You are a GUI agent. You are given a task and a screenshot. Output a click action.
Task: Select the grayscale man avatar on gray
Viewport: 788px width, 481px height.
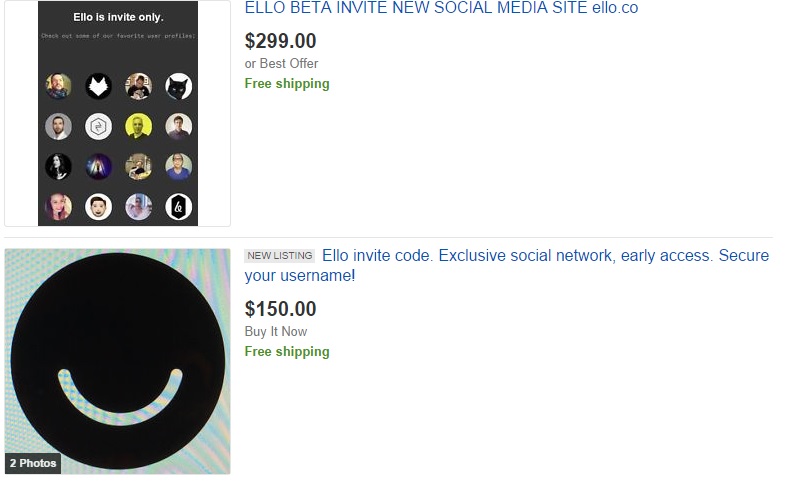(58, 126)
